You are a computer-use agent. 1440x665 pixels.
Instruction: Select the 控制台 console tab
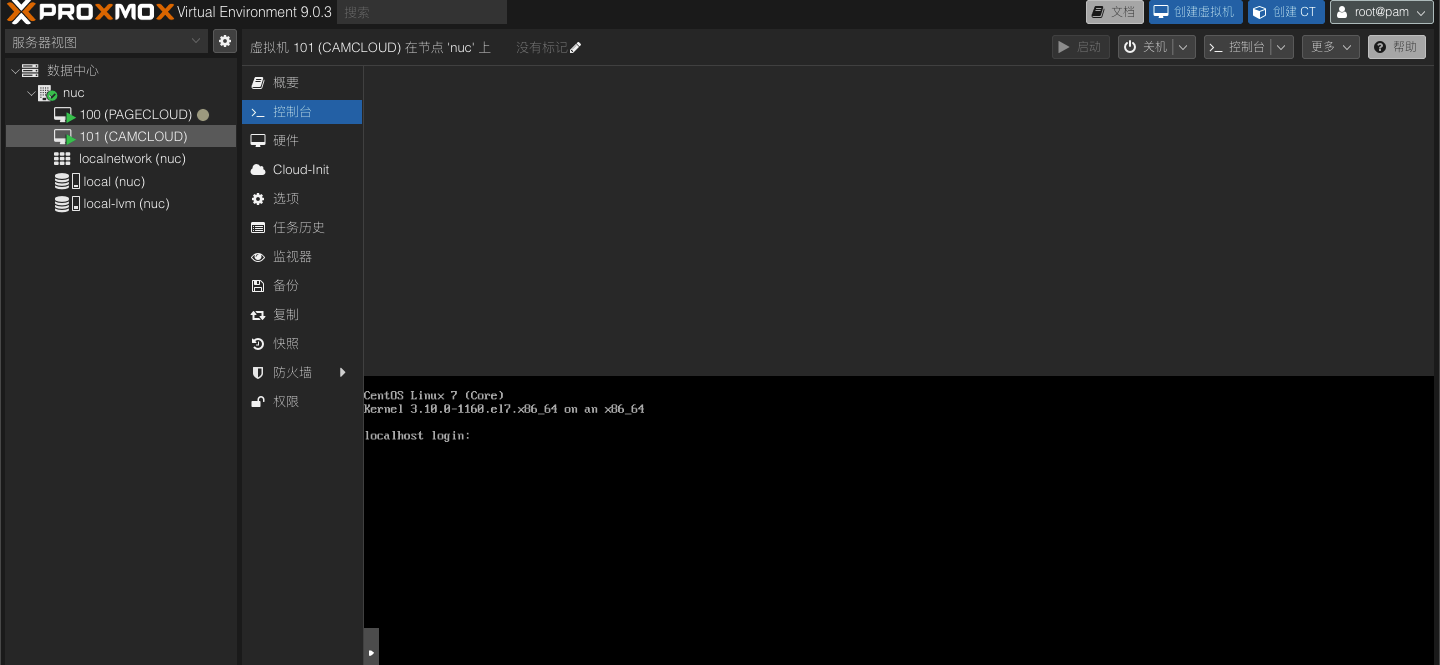tap(302, 112)
